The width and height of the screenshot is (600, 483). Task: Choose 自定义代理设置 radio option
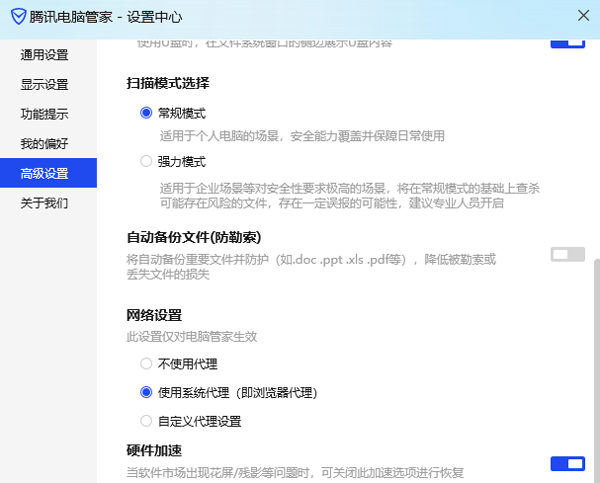click(146, 421)
